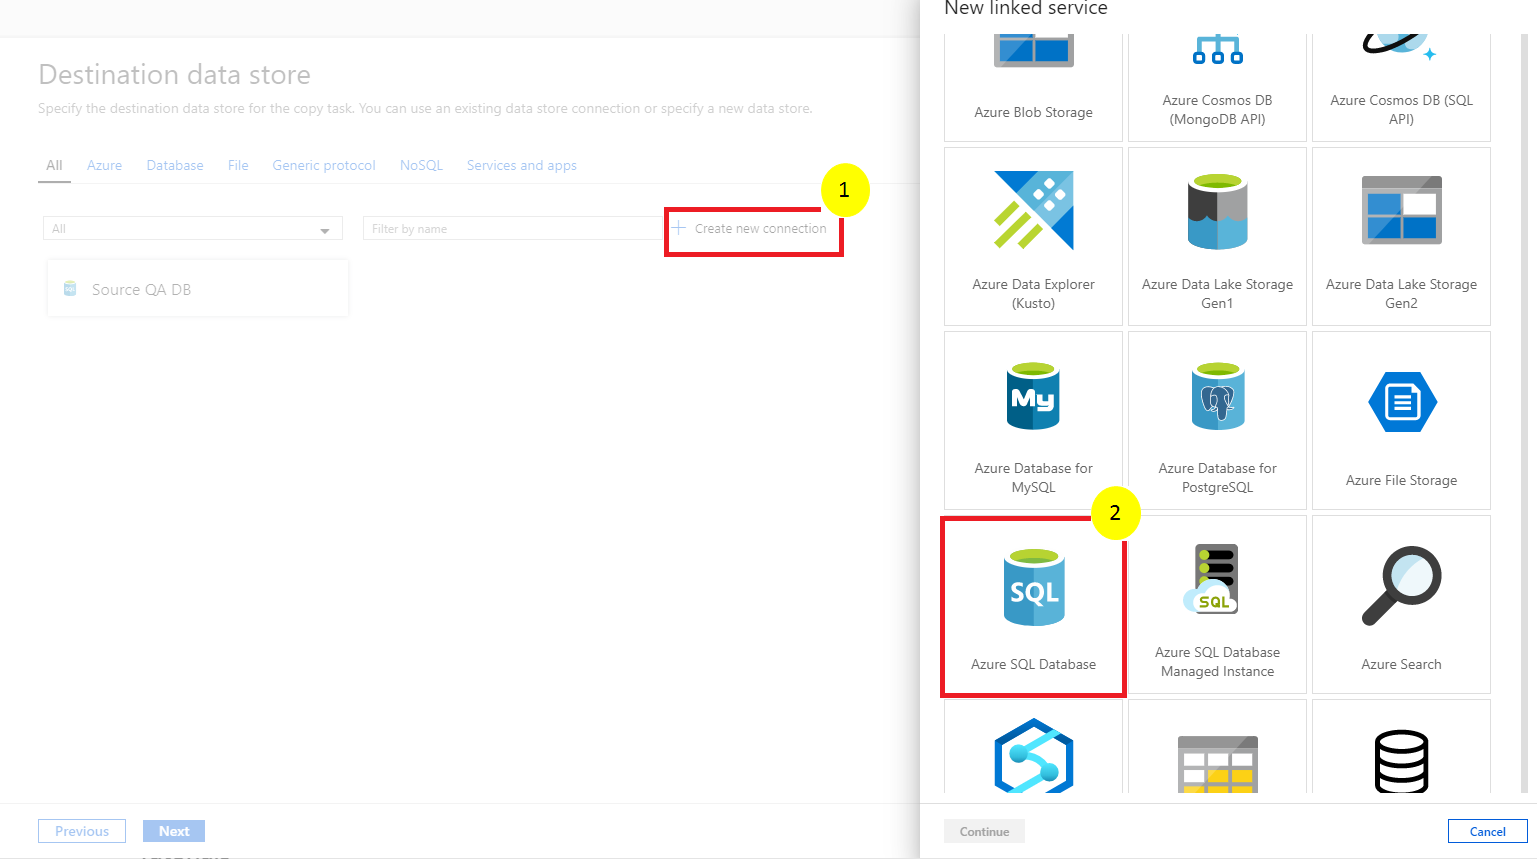Screen dimensions: 1537x859
Task: Select the Azure Data Lake Storage Gen2 icon
Action: (1401, 210)
